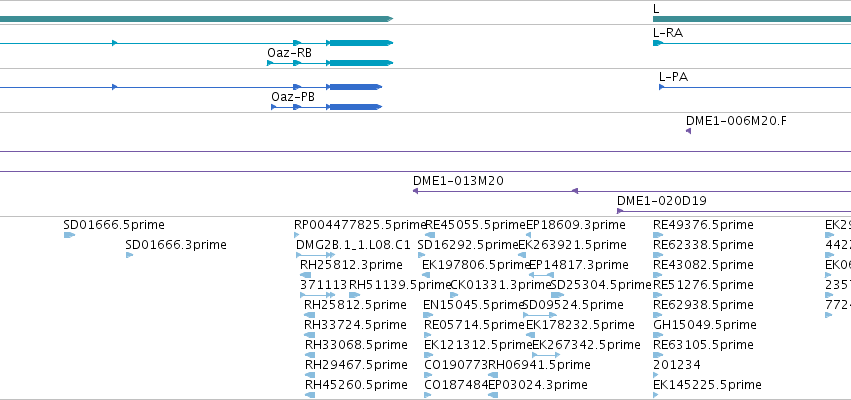The height and width of the screenshot is (400, 851).
Task: Open the RE49376.5prime EST label
Action: click(x=703, y=225)
